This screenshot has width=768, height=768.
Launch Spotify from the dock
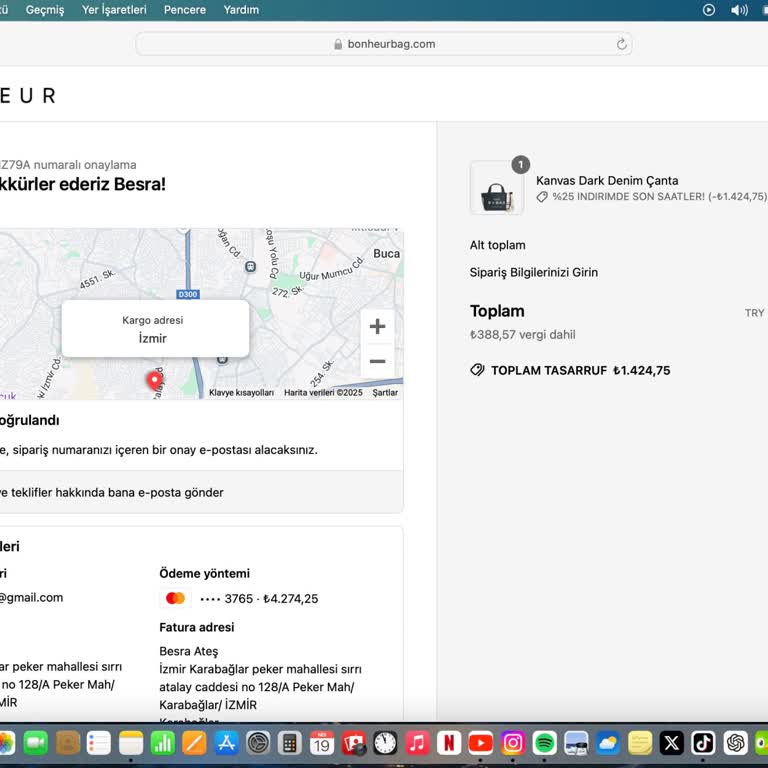[x=544, y=743]
